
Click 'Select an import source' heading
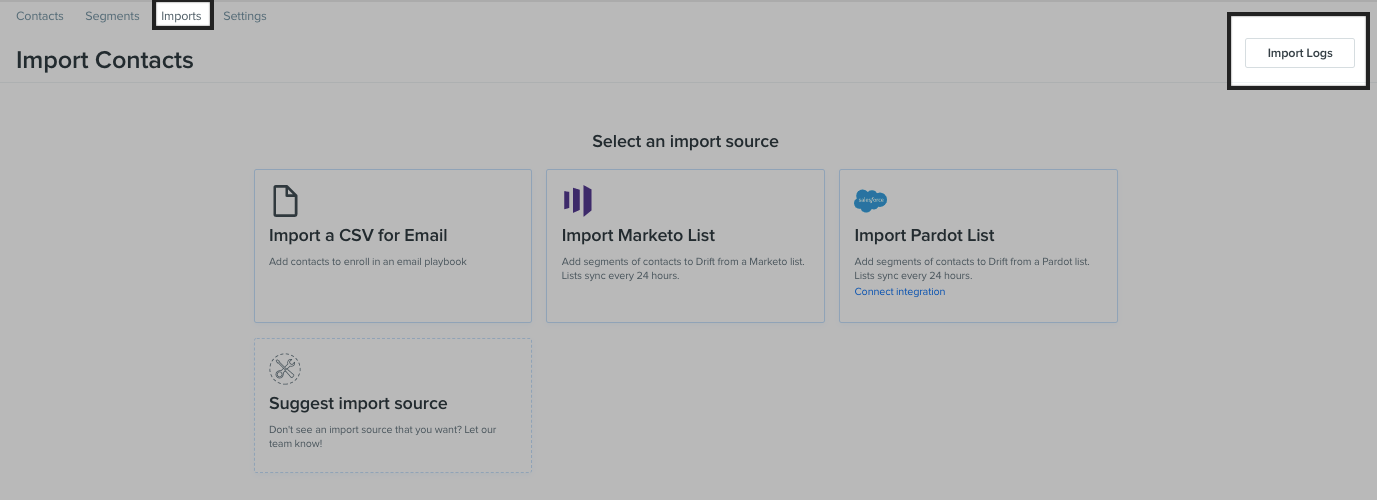[x=685, y=142]
